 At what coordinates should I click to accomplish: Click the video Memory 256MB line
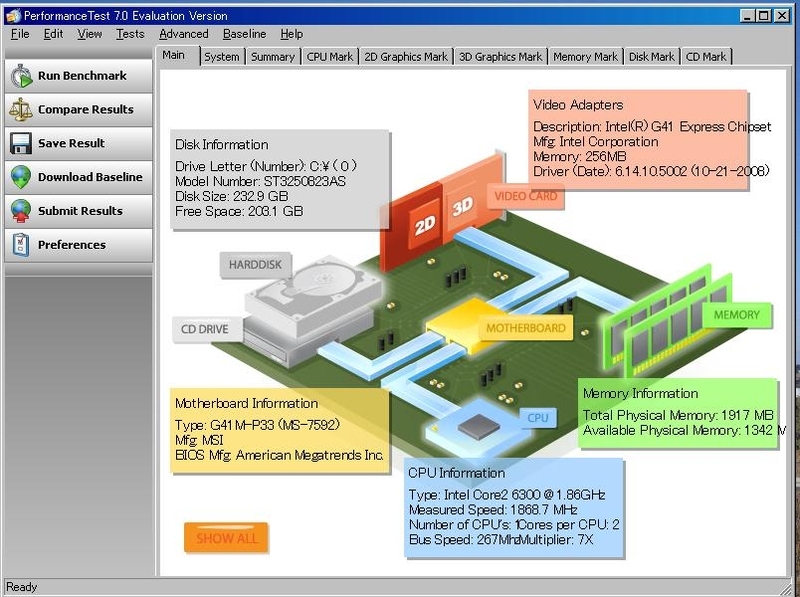(580, 157)
